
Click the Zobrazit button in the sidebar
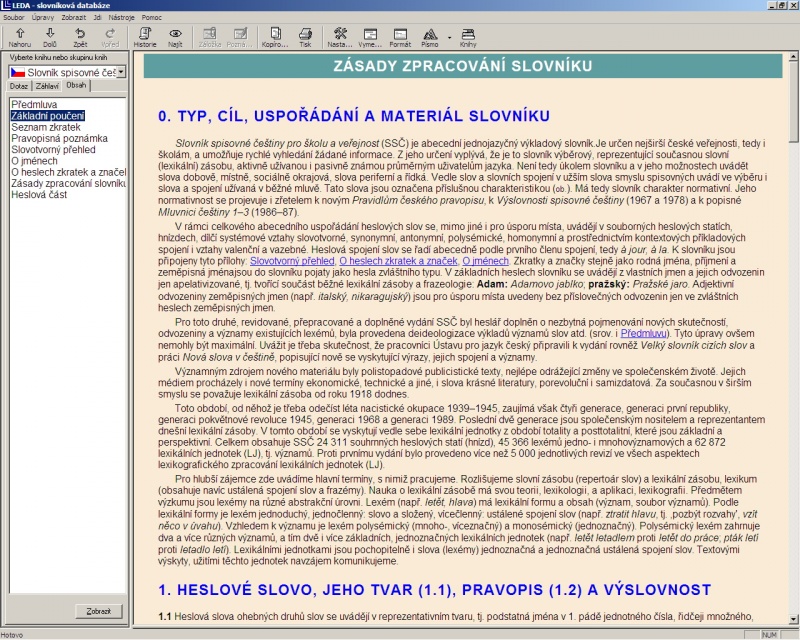pyautogui.click(x=98, y=611)
